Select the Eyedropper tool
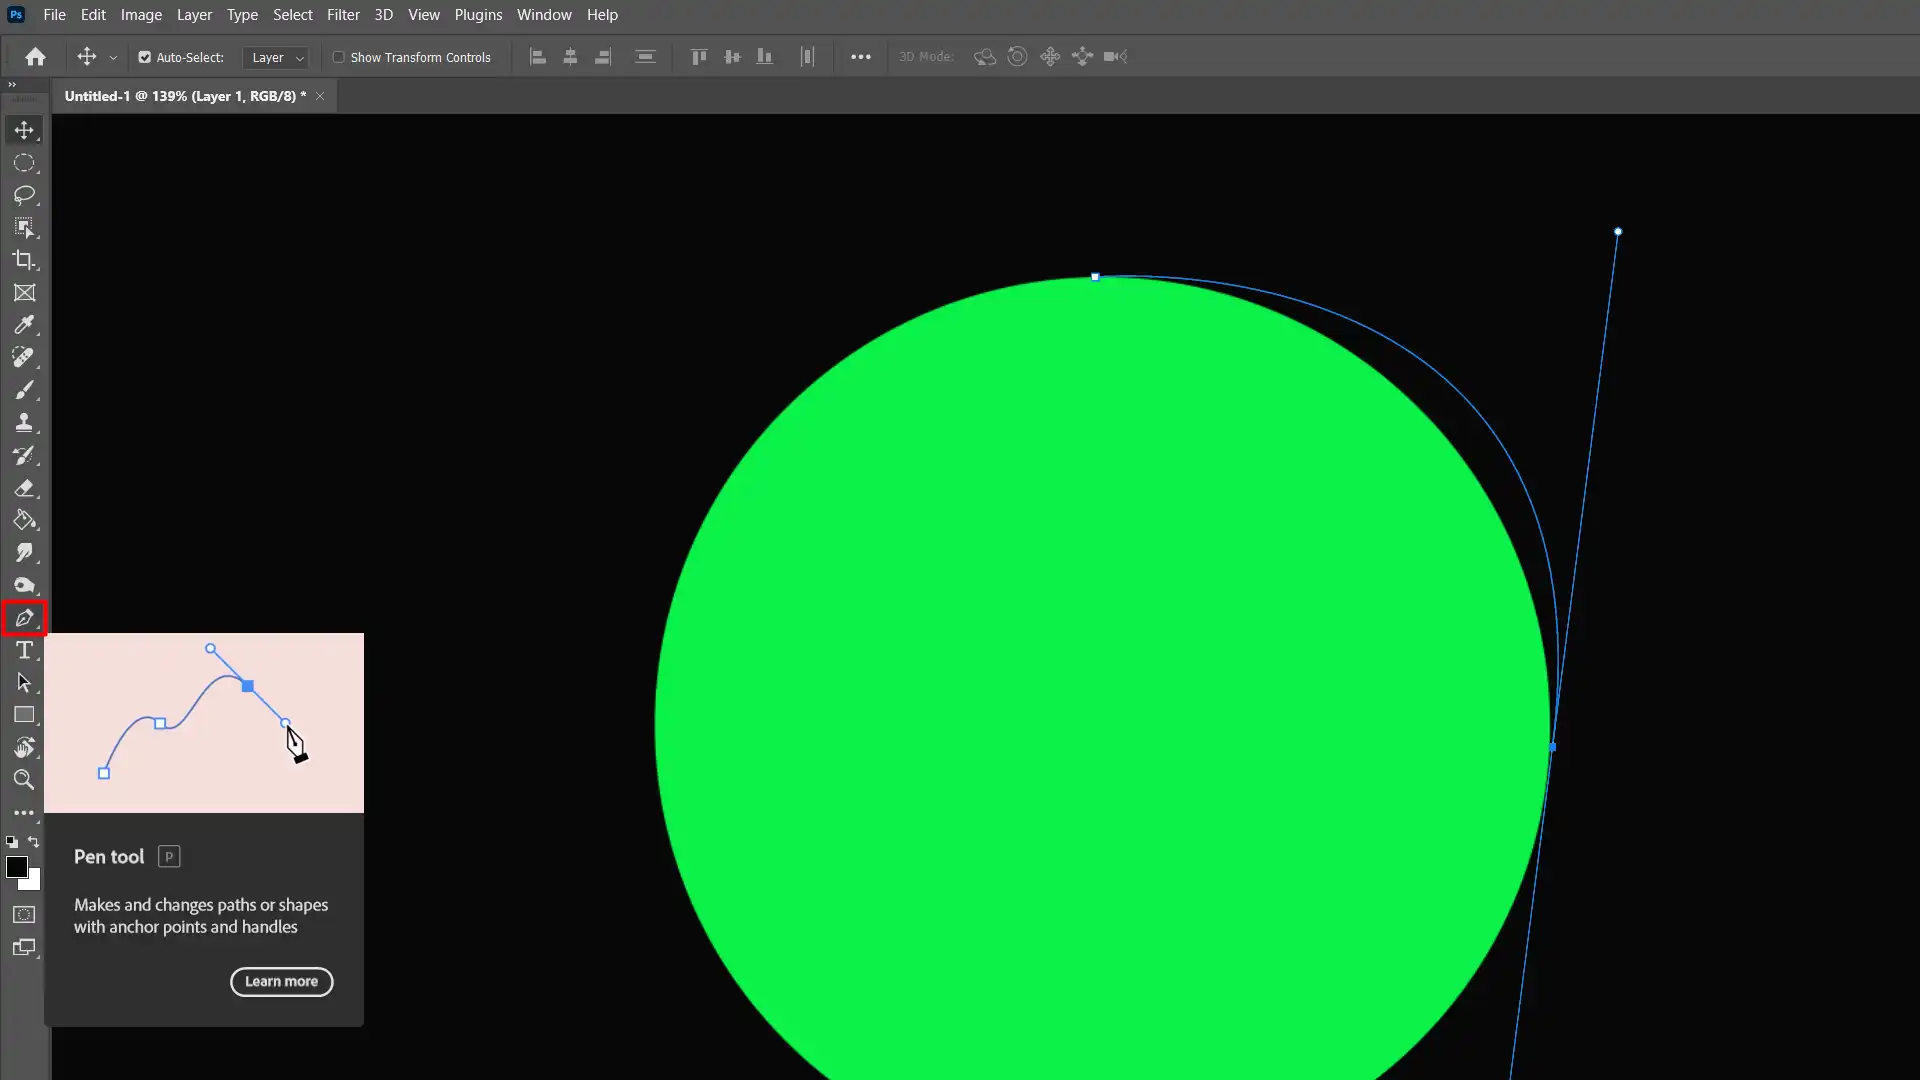The height and width of the screenshot is (1080, 1920). [24, 325]
